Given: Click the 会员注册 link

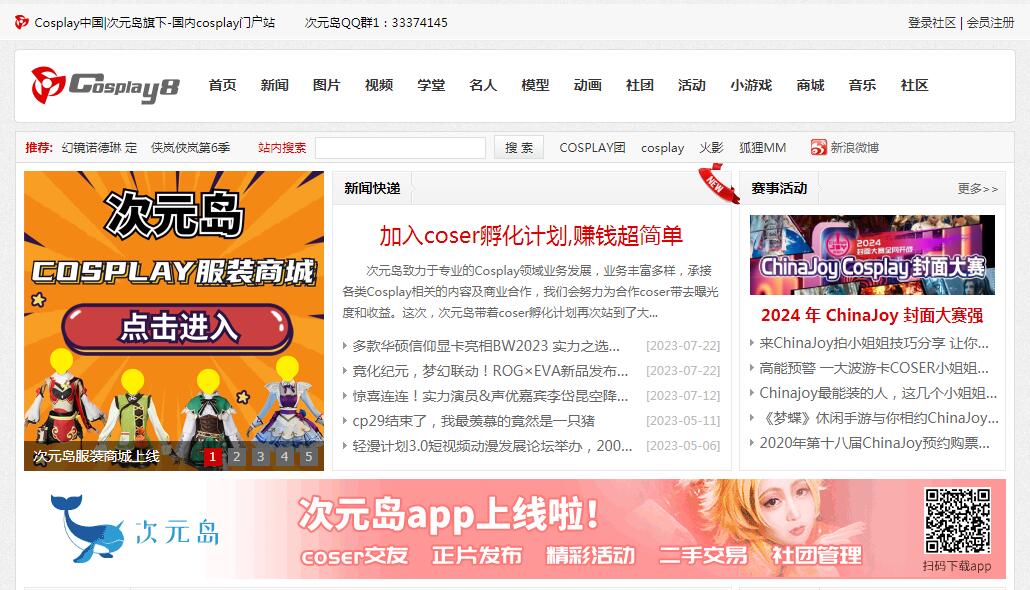Looking at the screenshot, I should coord(991,22).
